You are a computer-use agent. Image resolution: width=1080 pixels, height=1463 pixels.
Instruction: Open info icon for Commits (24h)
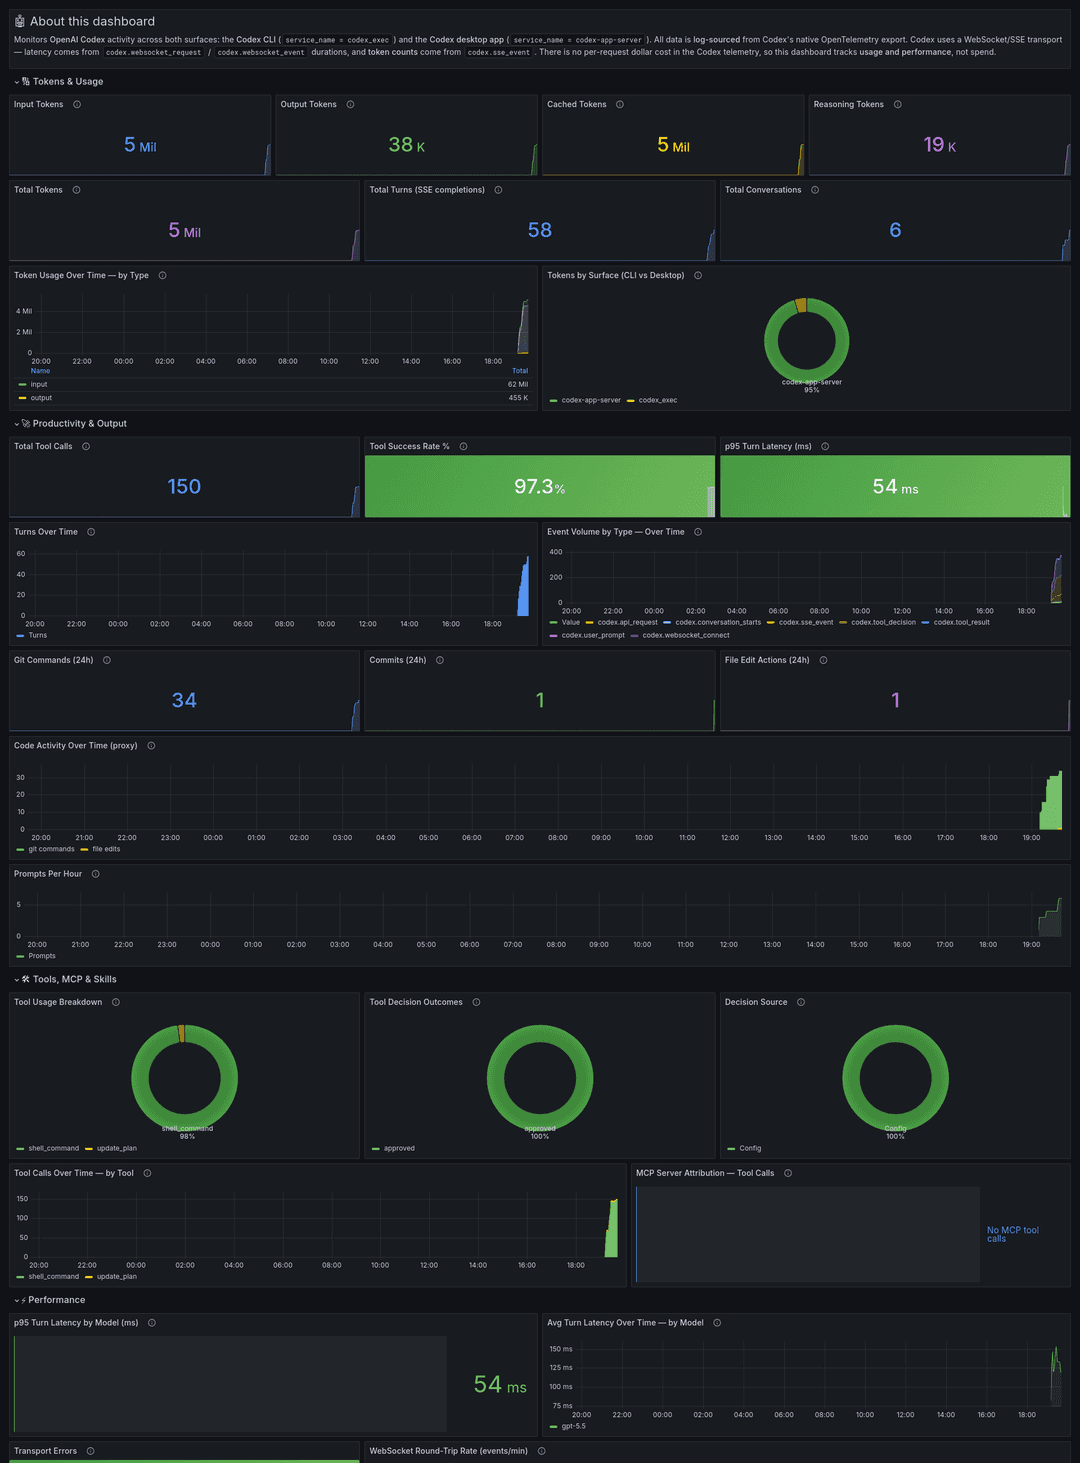click(440, 660)
